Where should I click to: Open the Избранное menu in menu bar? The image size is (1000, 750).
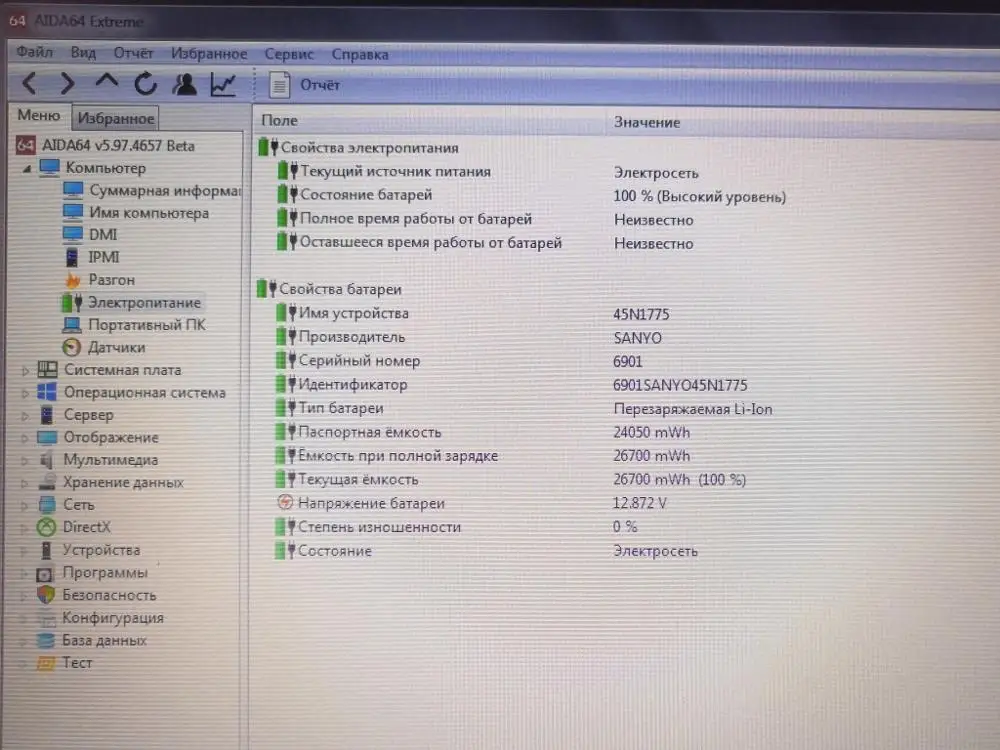[x=209, y=54]
